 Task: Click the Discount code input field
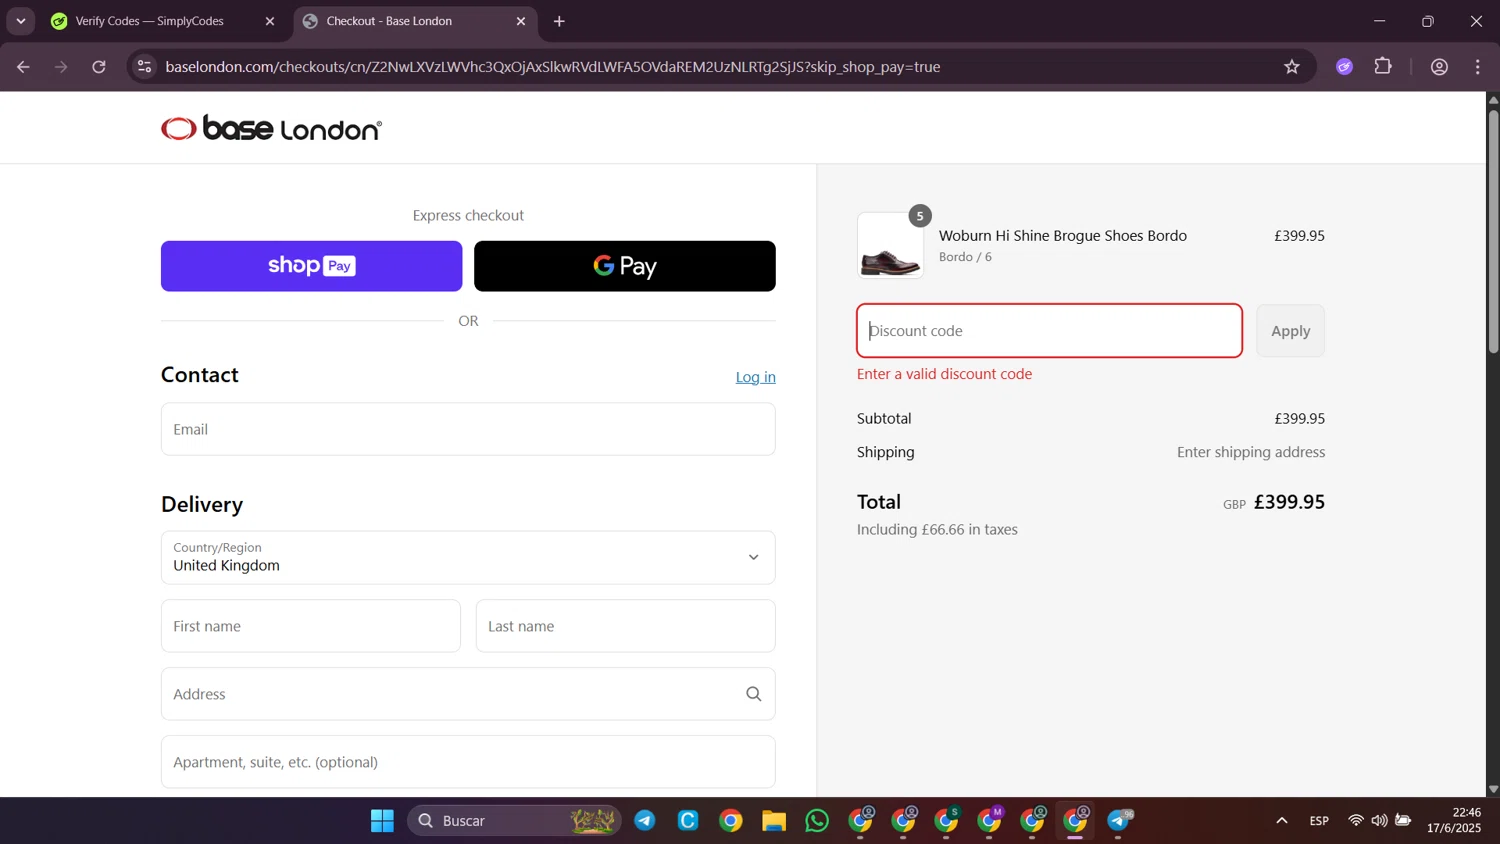pyautogui.click(x=1049, y=331)
